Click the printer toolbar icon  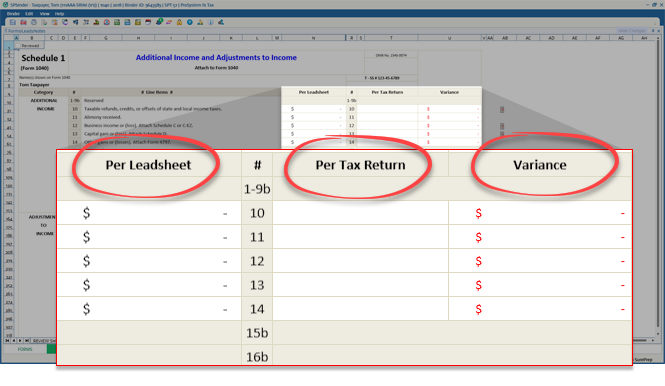pyautogui.click(x=34, y=22)
